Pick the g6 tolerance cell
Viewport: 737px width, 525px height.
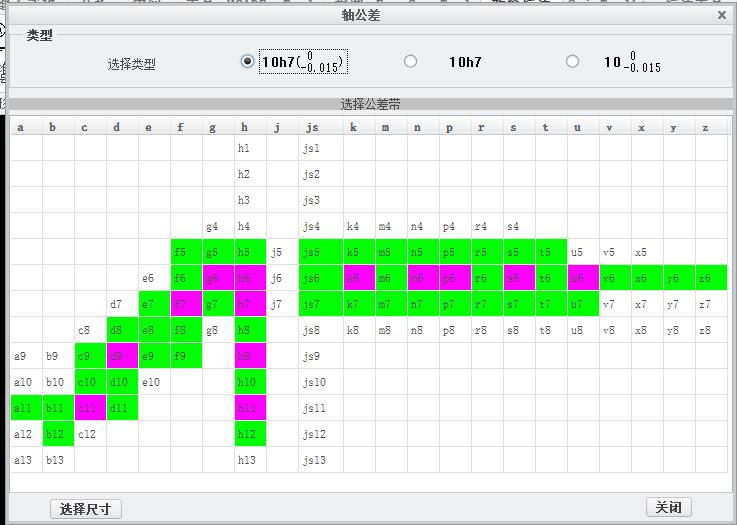coord(218,278)
